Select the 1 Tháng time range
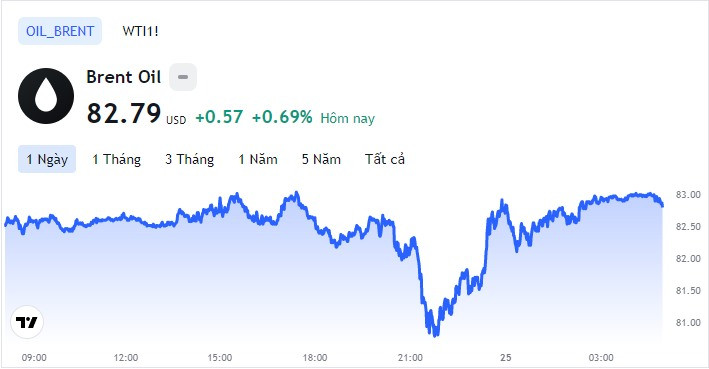 [x=117, y=159]
